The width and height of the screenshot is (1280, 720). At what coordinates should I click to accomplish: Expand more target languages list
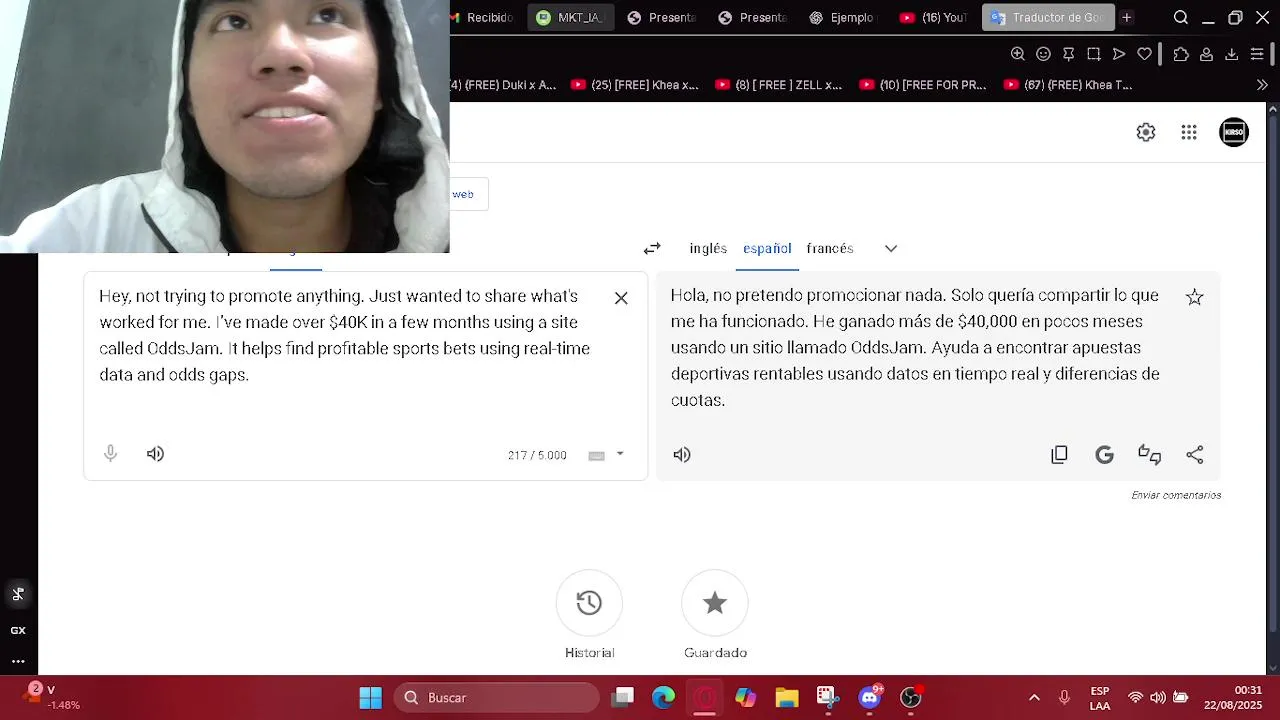tap(891, 248)
